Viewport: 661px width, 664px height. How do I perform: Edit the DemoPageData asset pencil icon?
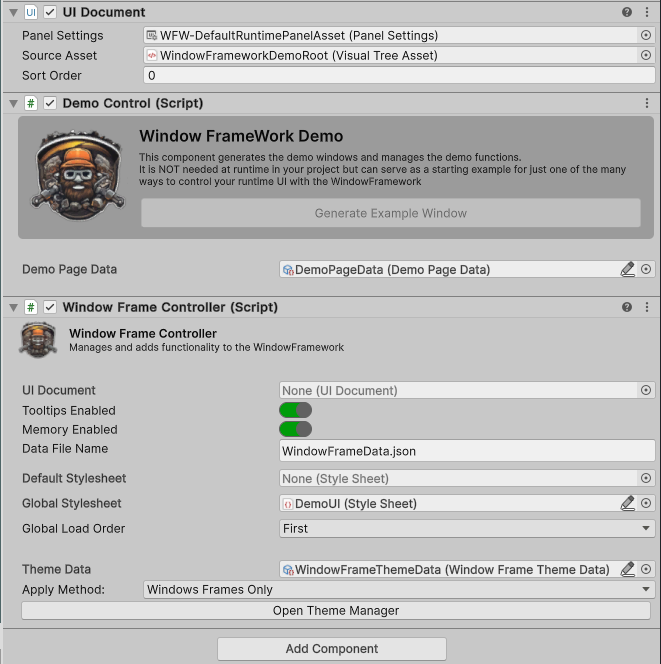[627, 269]
